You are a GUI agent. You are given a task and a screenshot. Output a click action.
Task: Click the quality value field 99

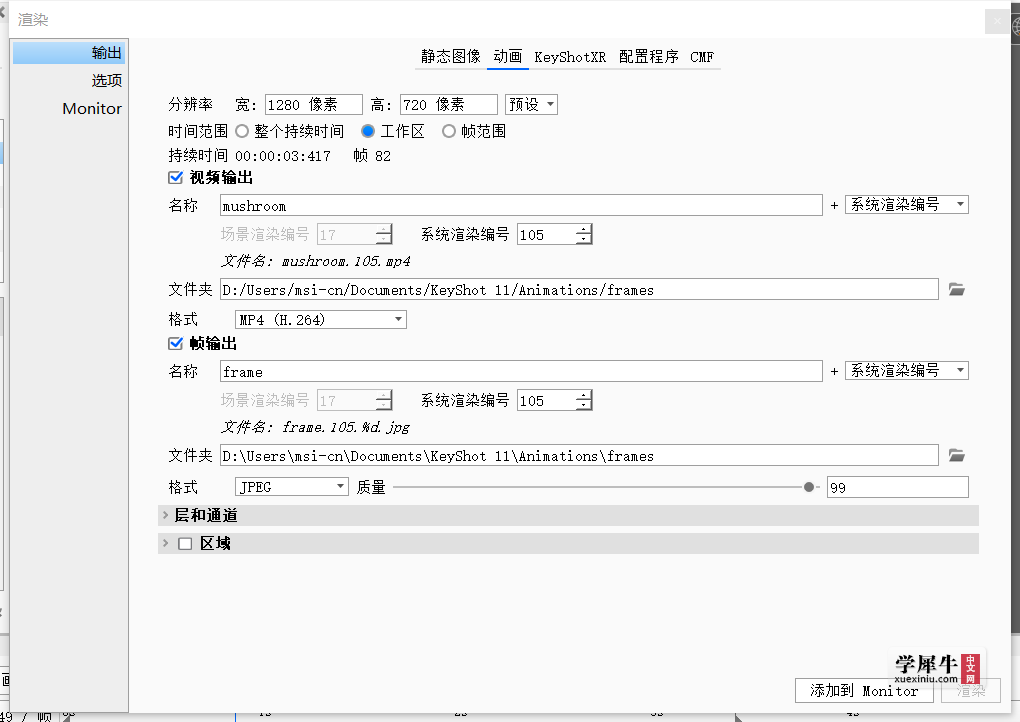click(x=898, y=487)
